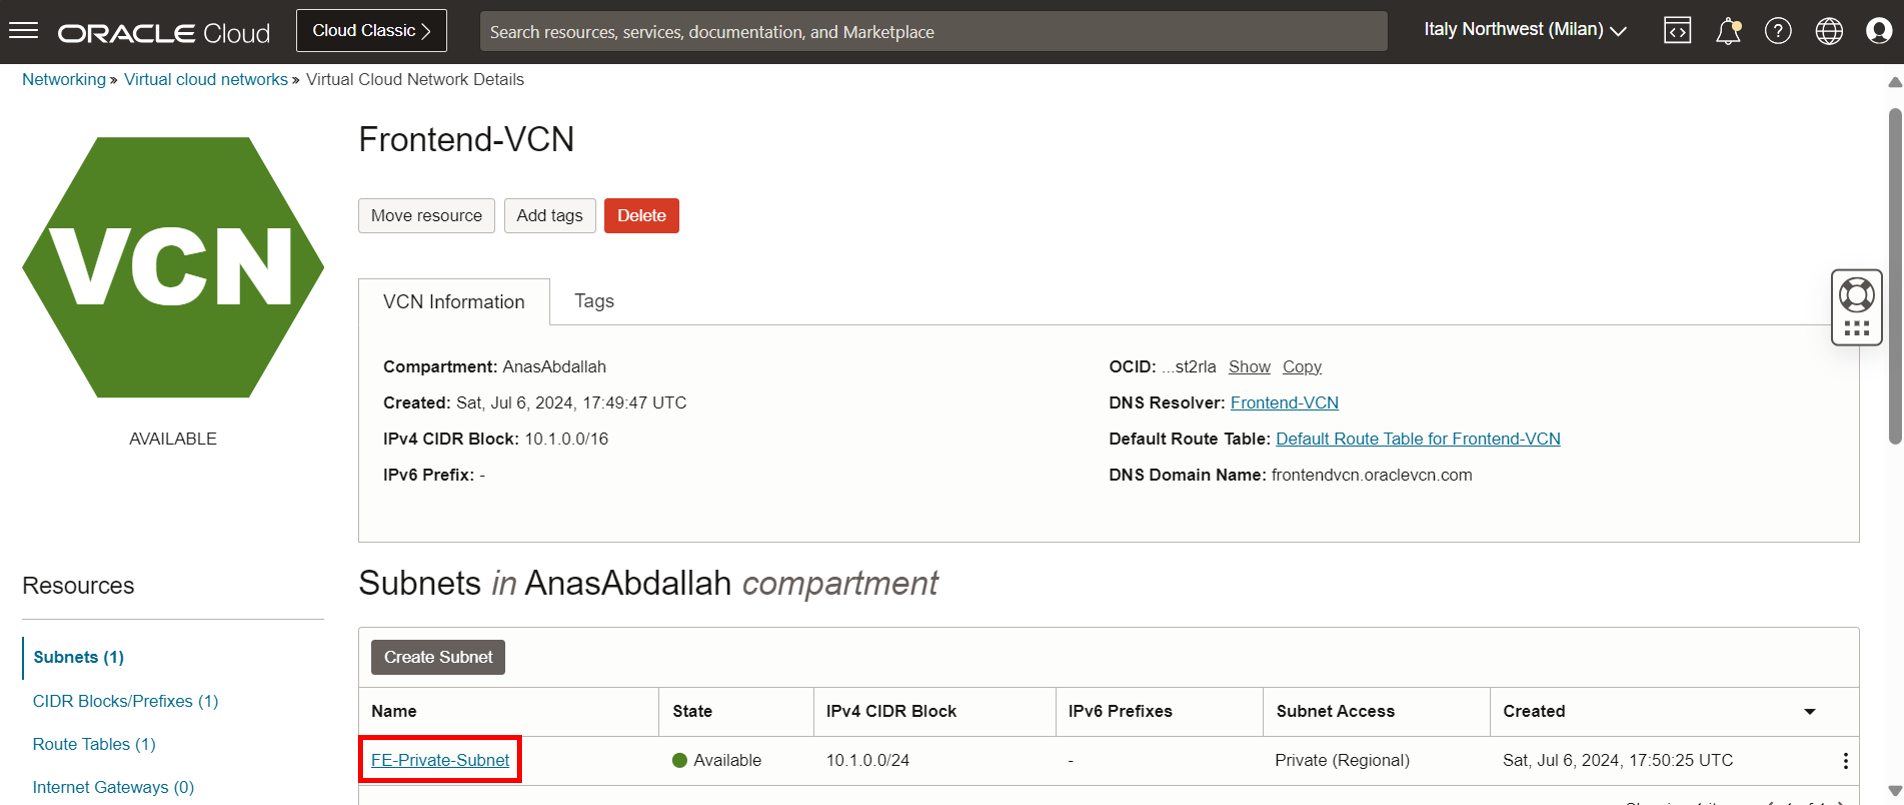Click the IPv4 CIDR Block 10.1.0.0/16 value

566,439
